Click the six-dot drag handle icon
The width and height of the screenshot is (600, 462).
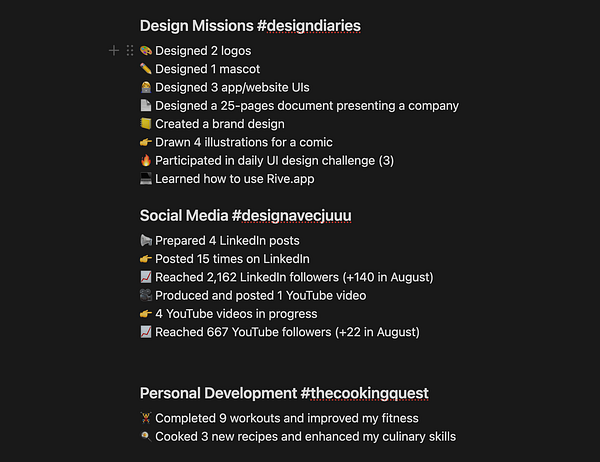tap(130, 50)
